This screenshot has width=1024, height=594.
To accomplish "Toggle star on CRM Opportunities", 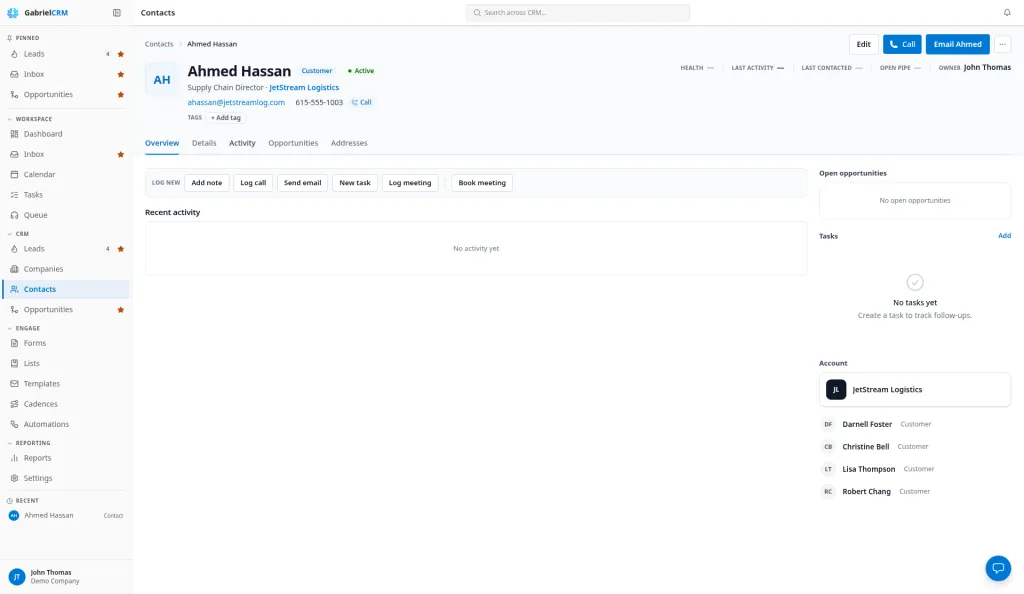I will [121, 310].
